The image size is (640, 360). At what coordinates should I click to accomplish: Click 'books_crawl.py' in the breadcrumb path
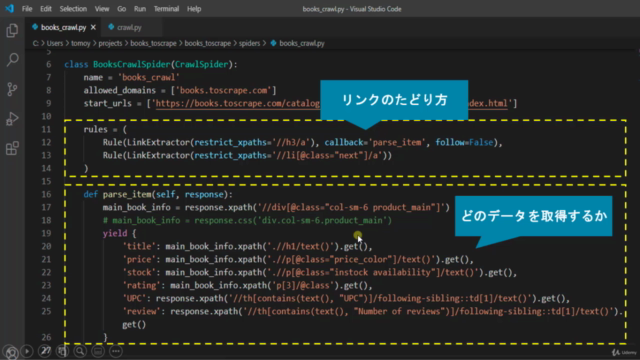point(302,43)
